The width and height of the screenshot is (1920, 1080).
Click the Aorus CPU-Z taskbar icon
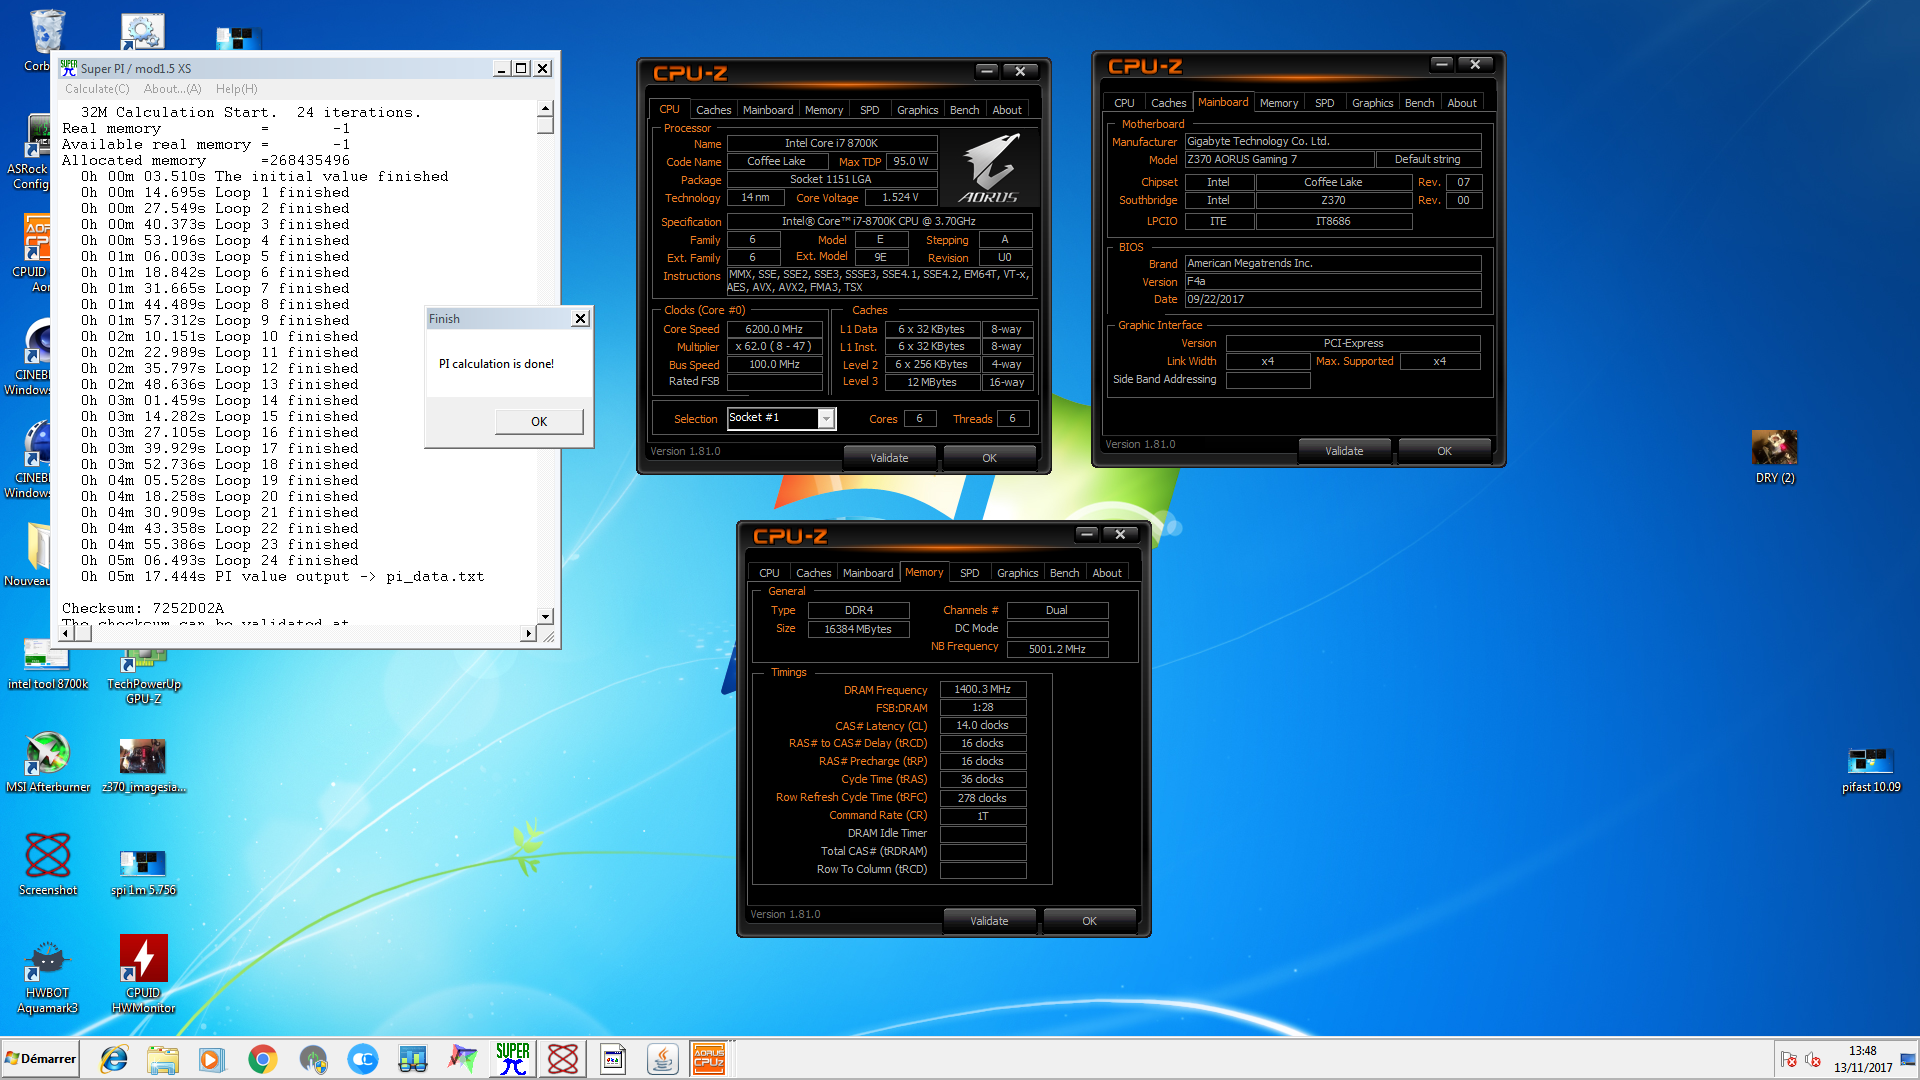pyautogui.click(x=709, y=1059)
